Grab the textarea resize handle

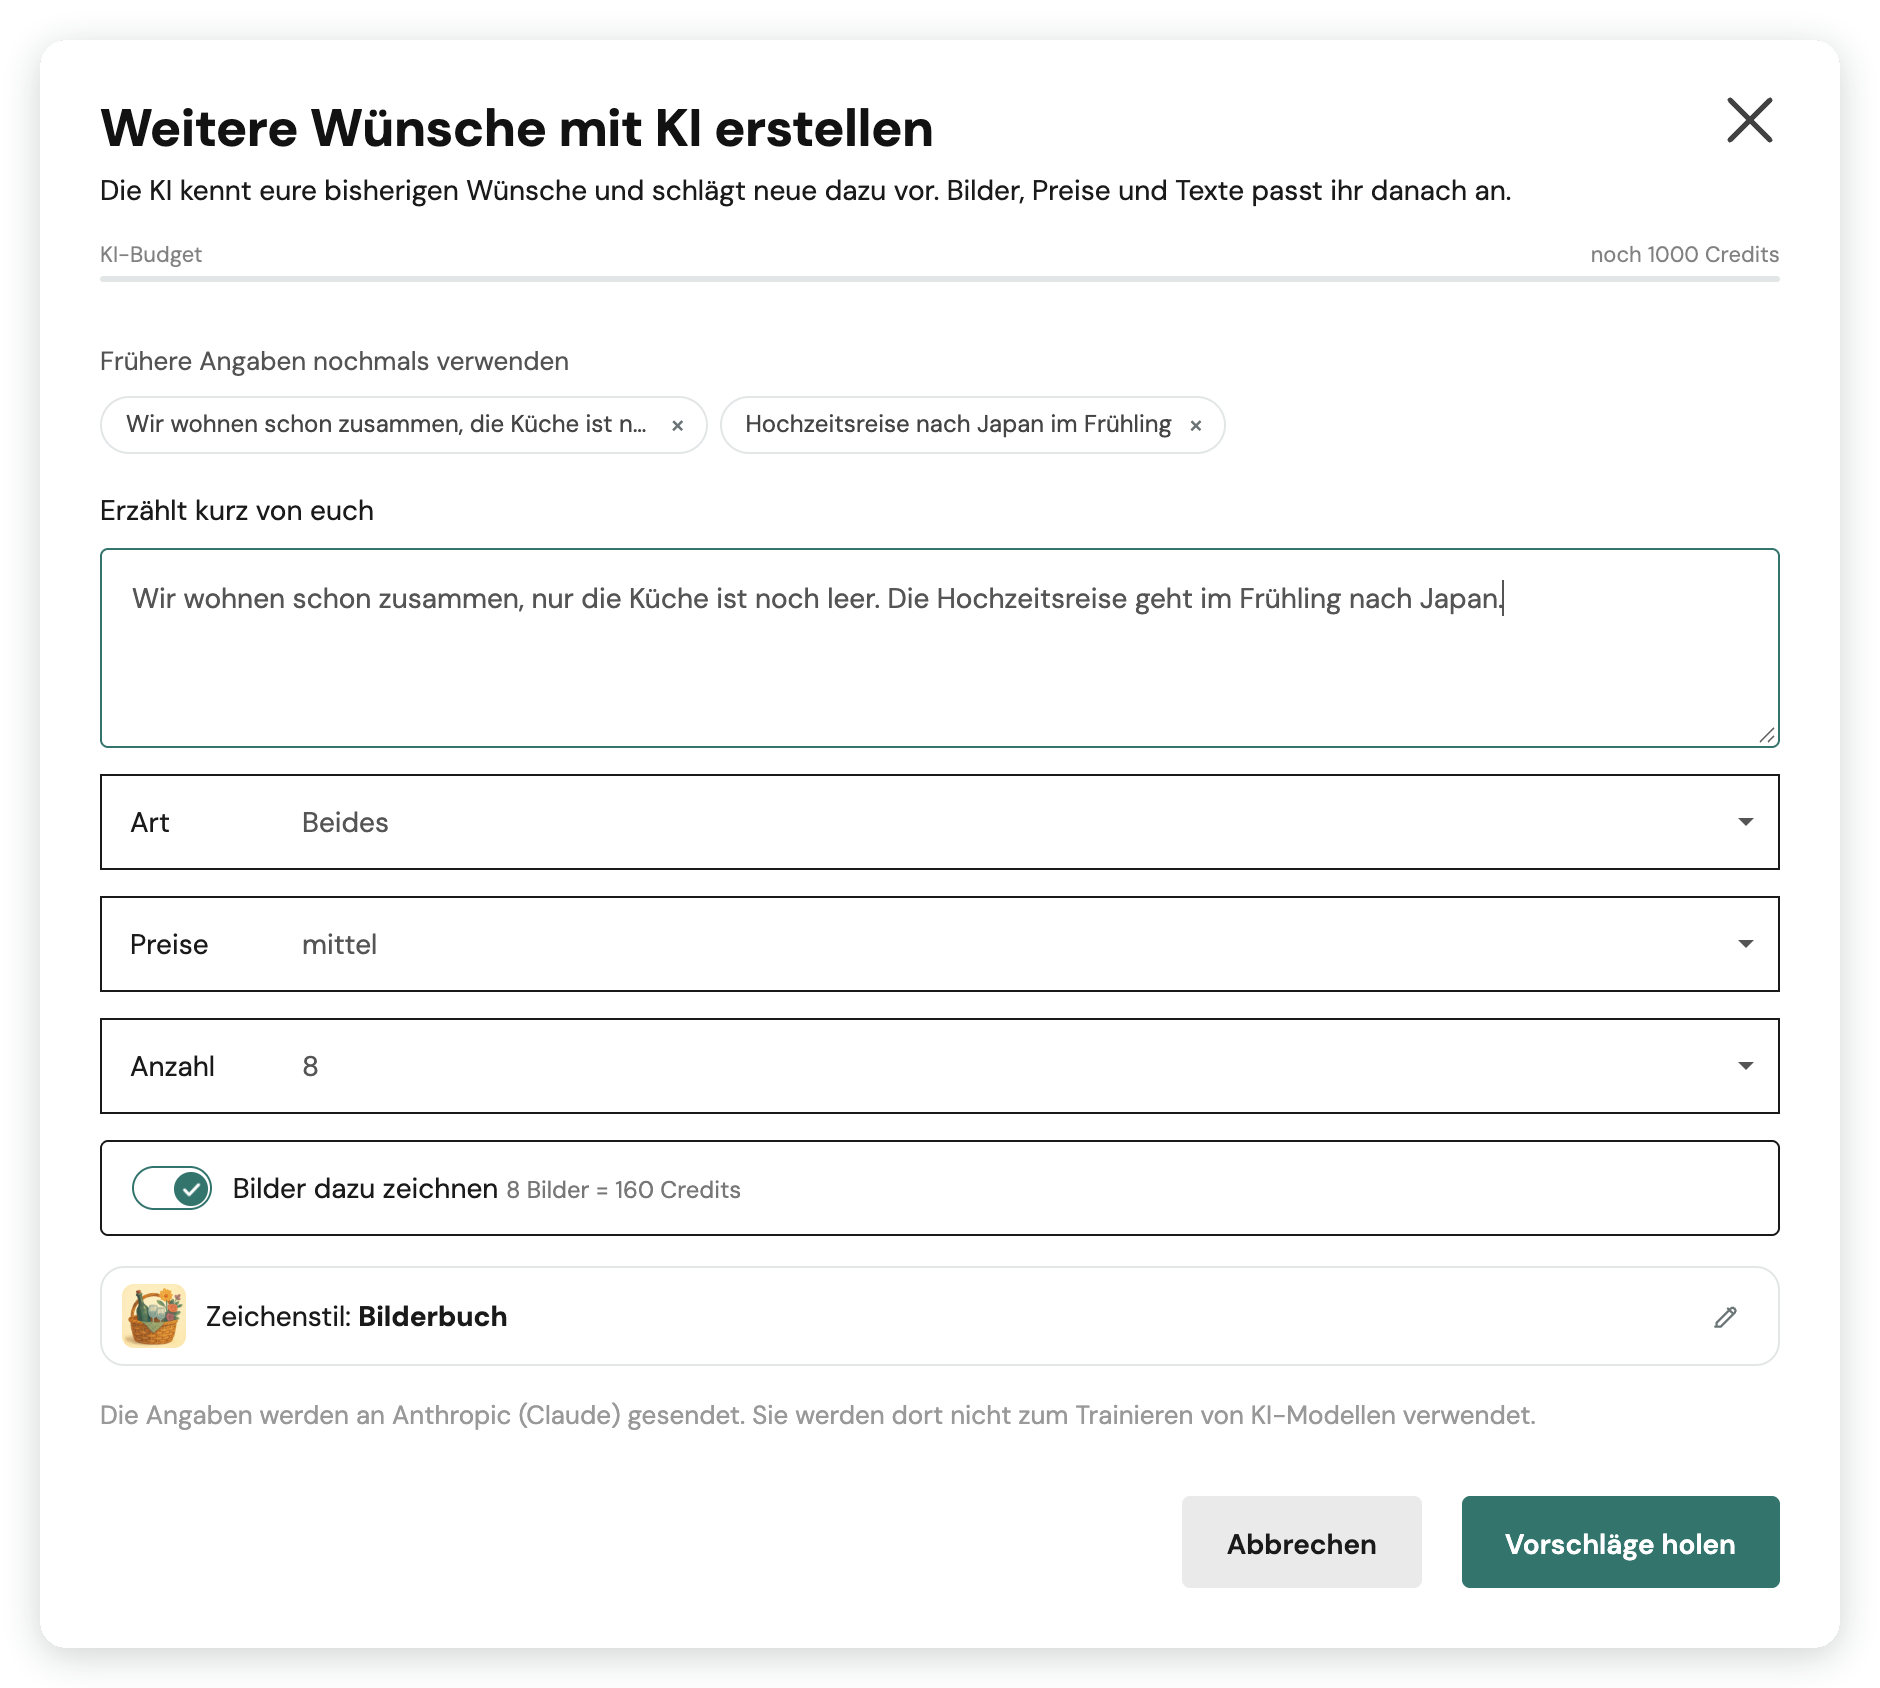(x=1766, y=734)
